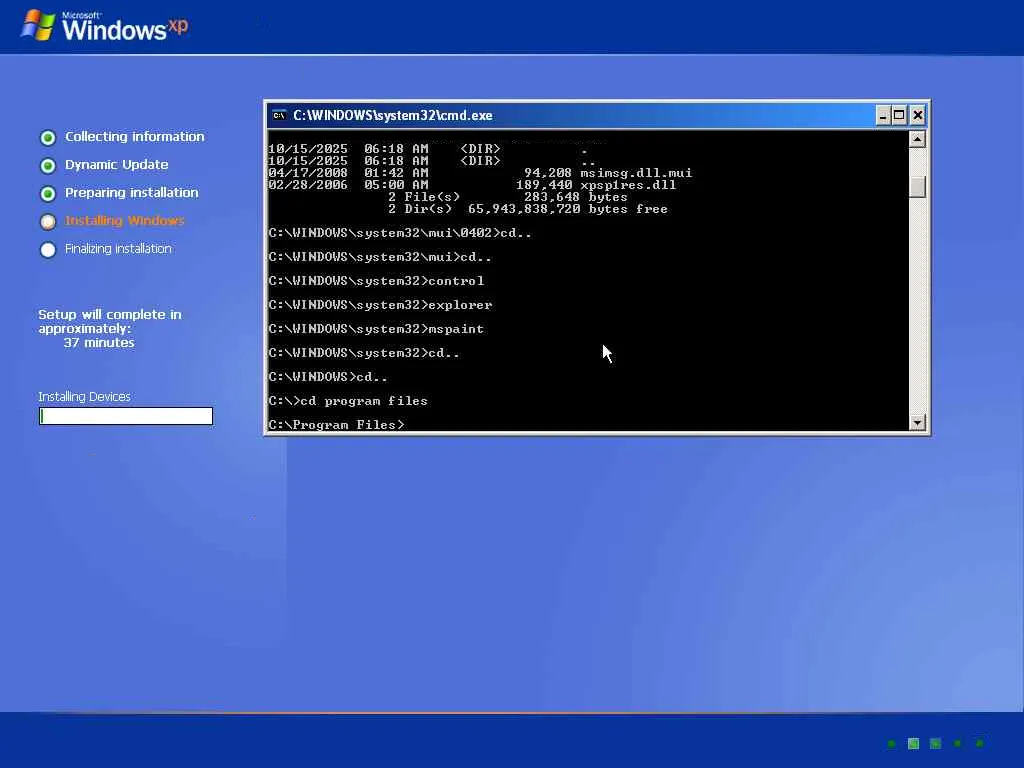Click the 'Installing Devices' label
Image resolution: width=1024 pixels, height=768 pixels.
click(x=84, y=397)
